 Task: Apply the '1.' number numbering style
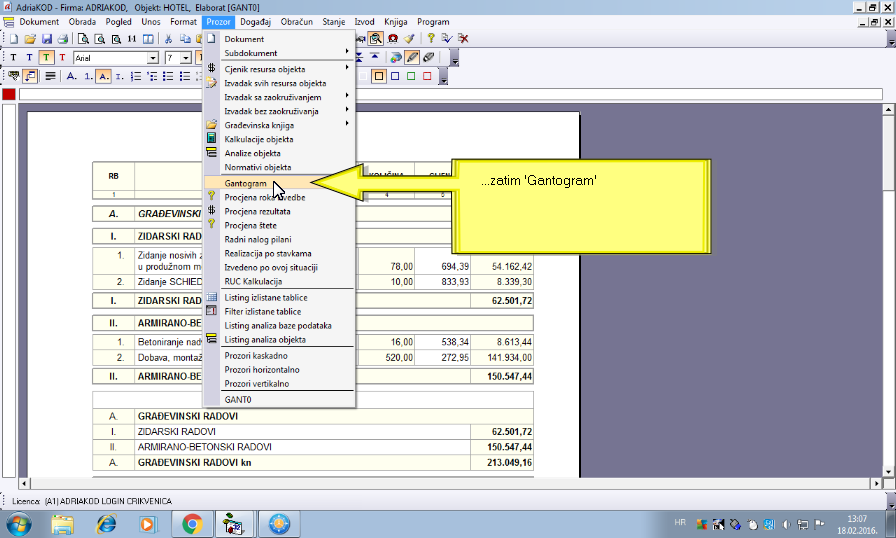click(88, 76)
